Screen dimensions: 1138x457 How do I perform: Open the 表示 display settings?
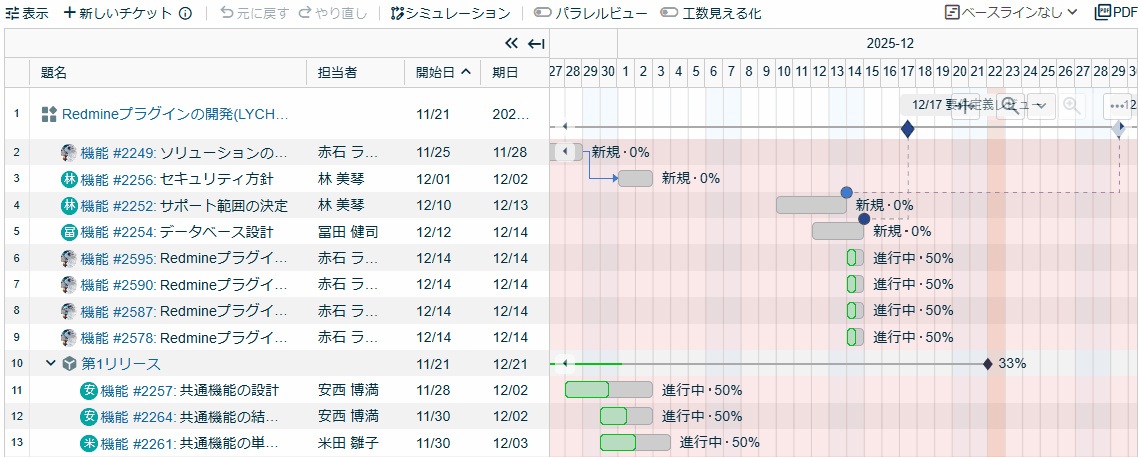coord(27,13)
